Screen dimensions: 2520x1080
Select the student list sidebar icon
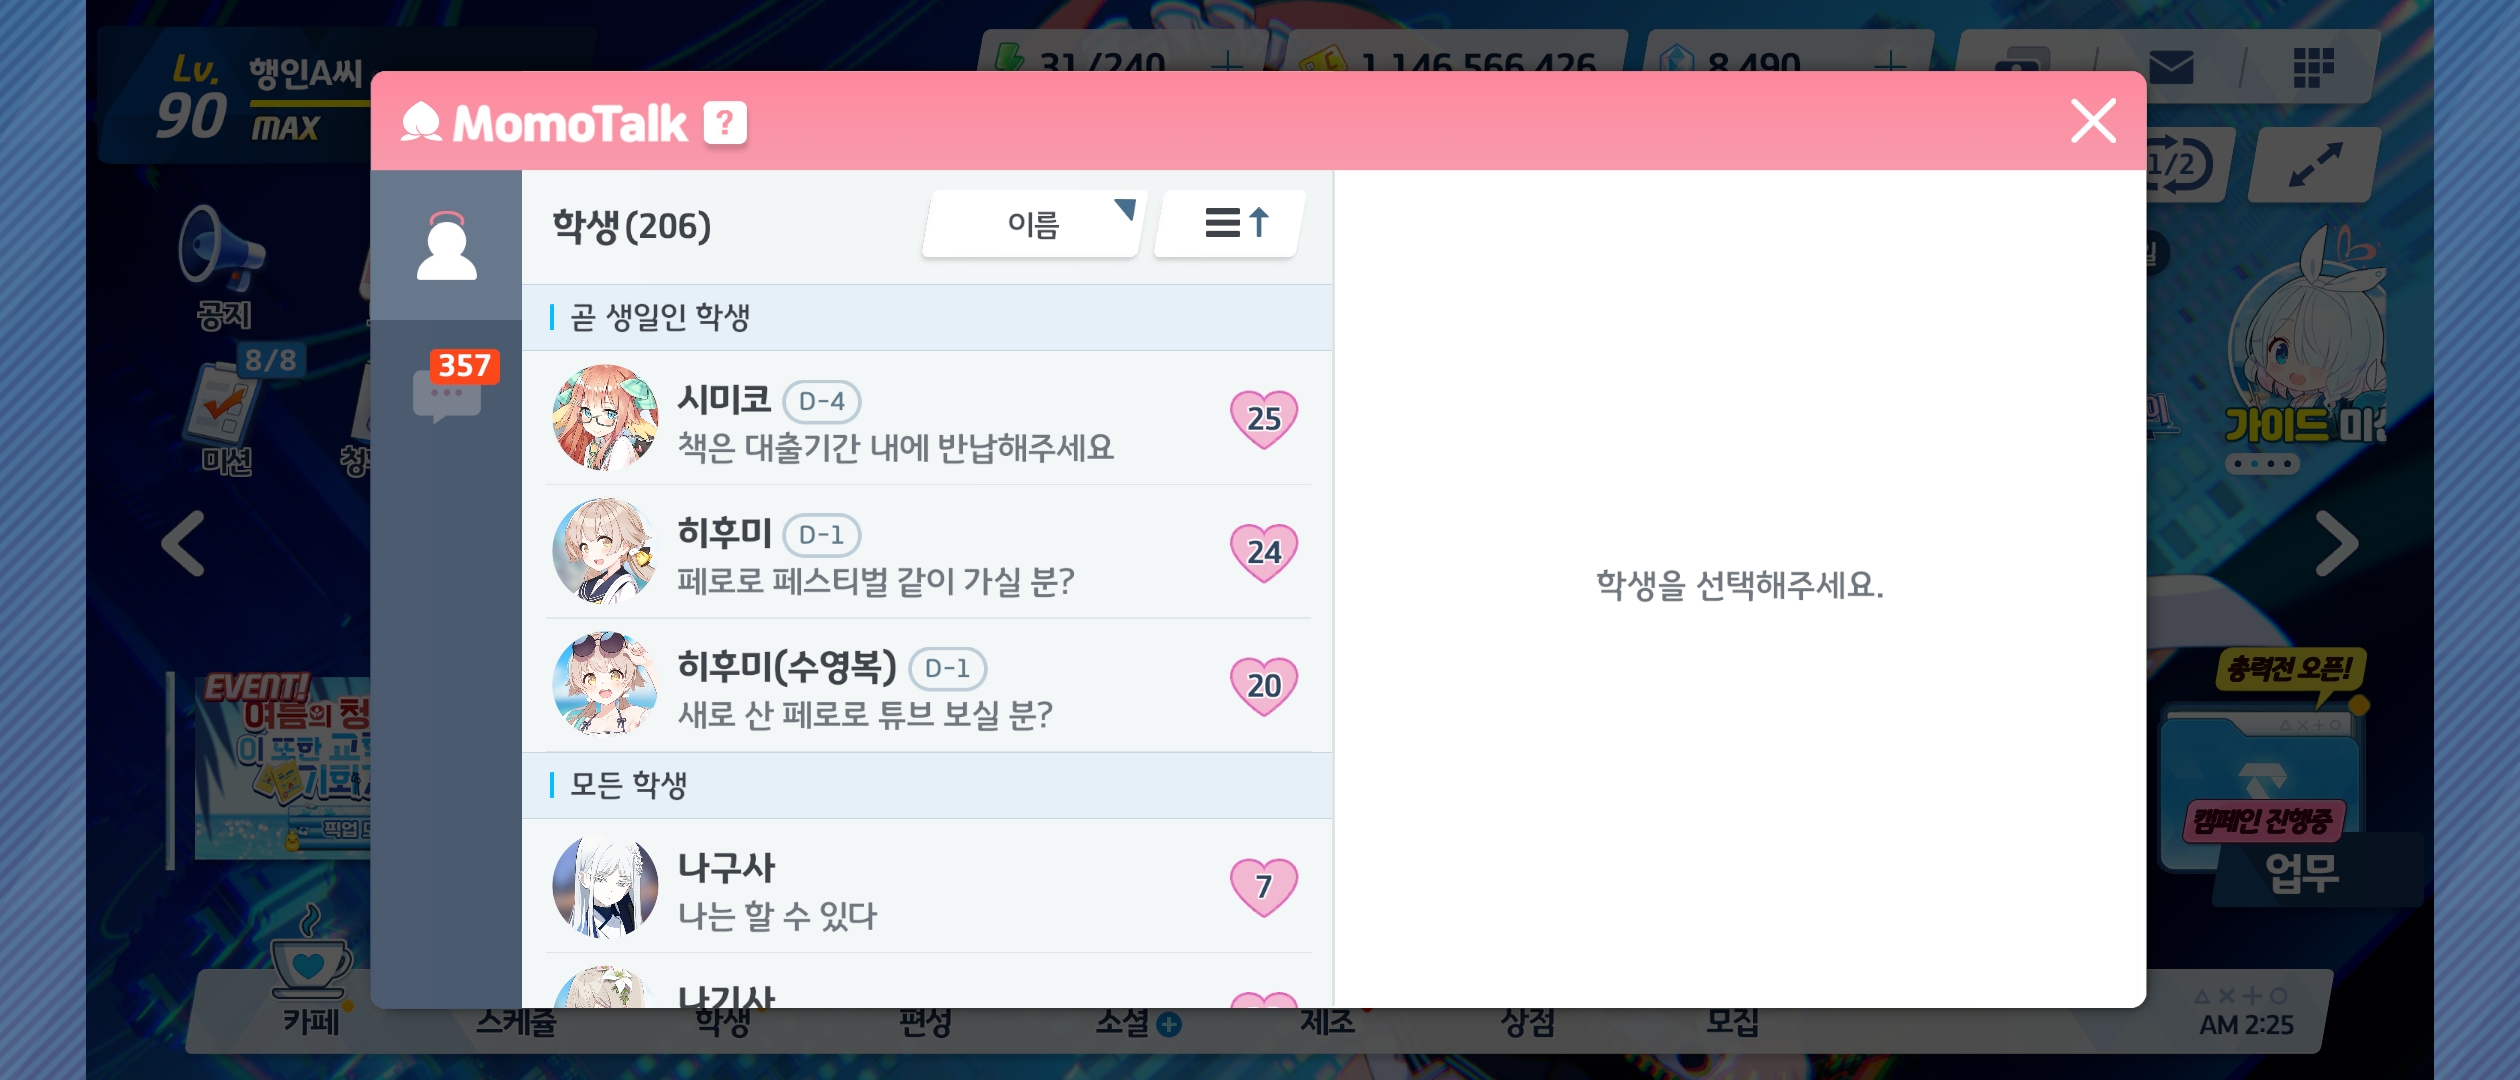coord(446,246)
